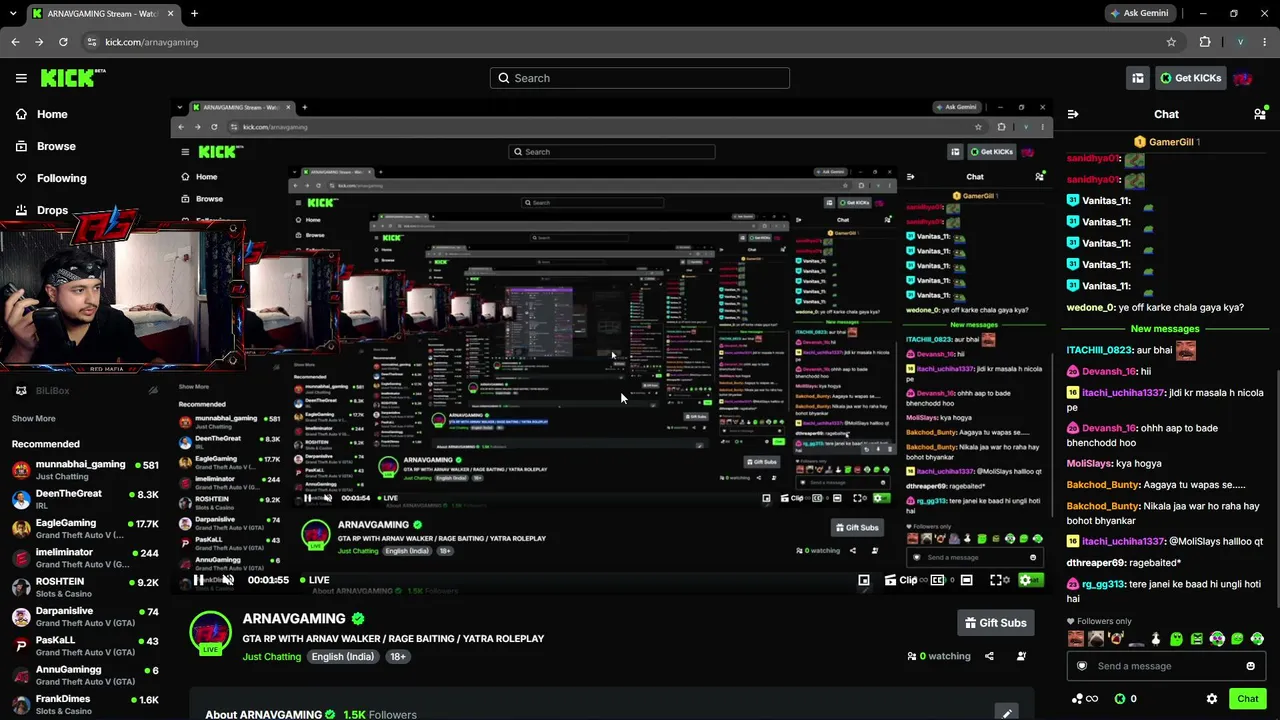The width and height of the screenshot is (1280, 720).
Task: Click the green Chat send button
Action: [x=1247, y=699]
